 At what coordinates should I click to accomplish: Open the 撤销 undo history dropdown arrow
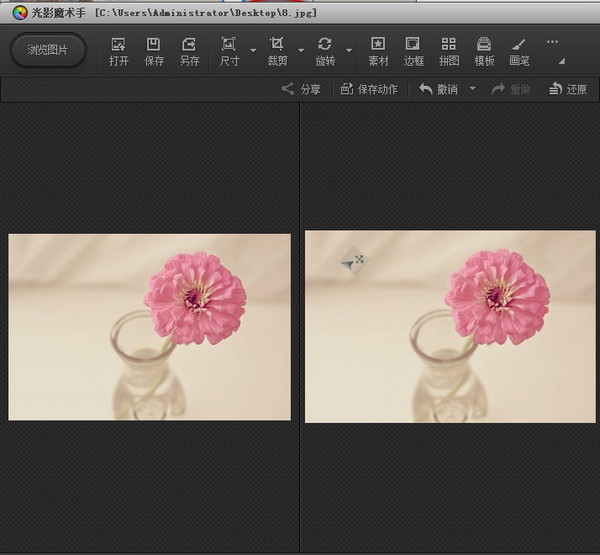coord(472,89)
